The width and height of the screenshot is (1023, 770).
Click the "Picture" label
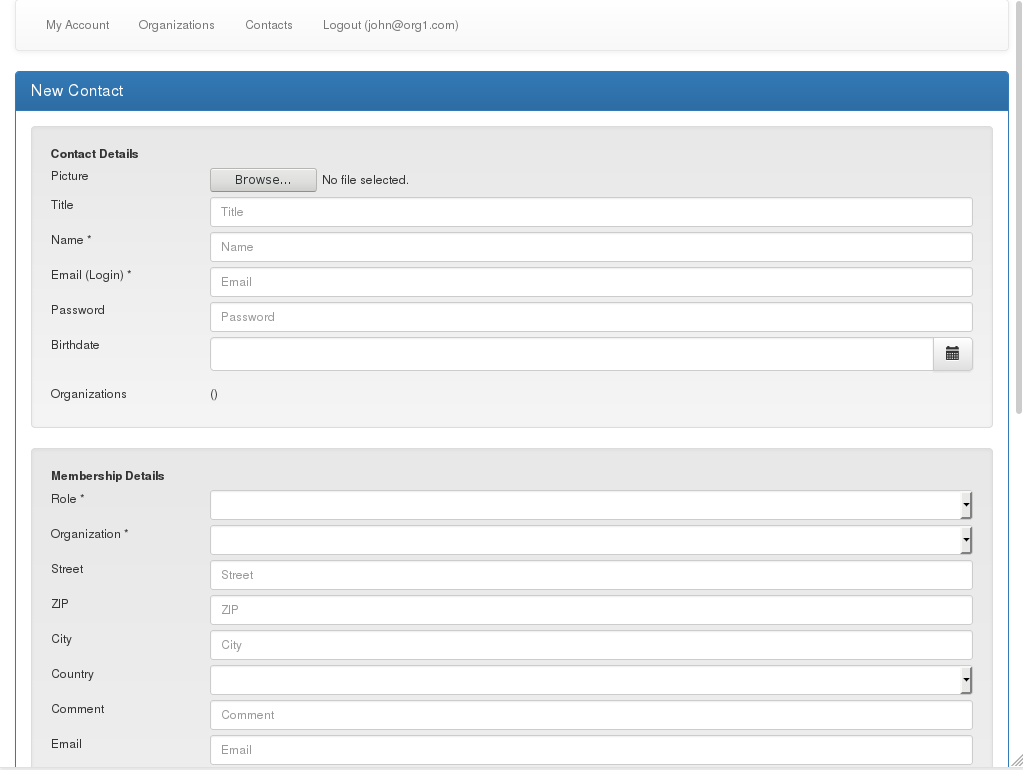[70, 176]
